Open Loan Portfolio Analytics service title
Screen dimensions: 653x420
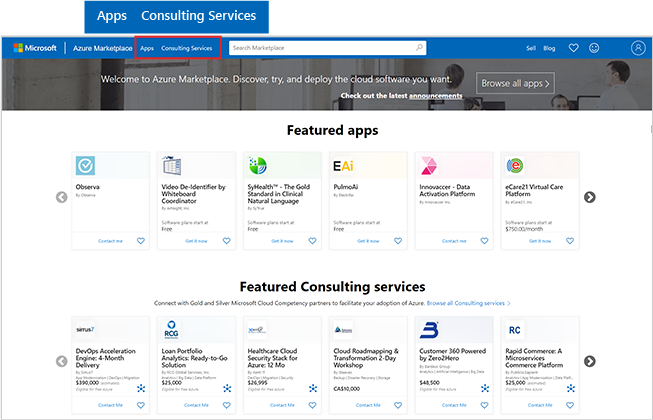[x=194, y=358]
